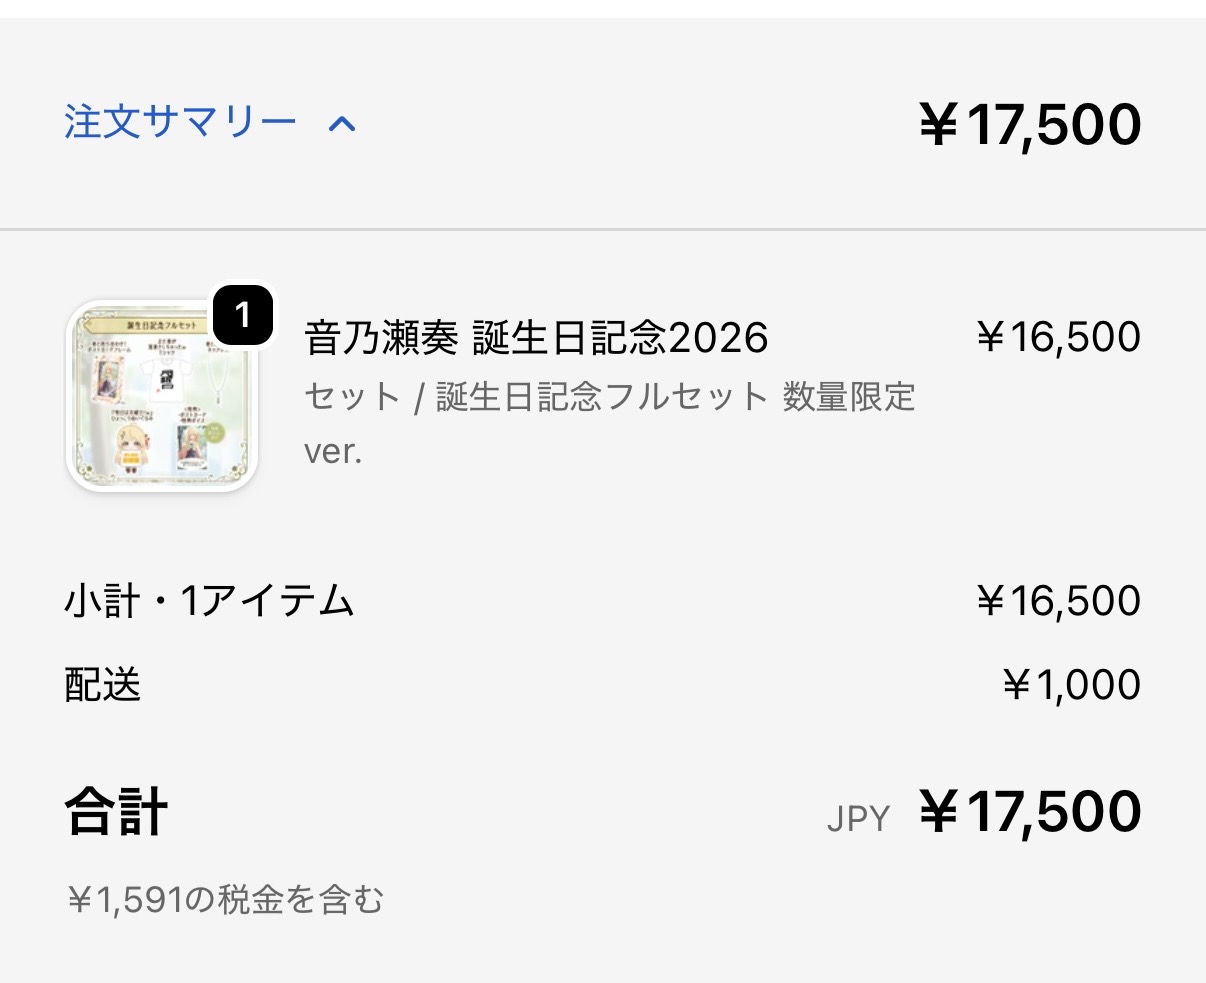Click the quantity badge showing 1
Image resolution: width=1206 pixels, height=983 pixels.
(x=242, y=316)
